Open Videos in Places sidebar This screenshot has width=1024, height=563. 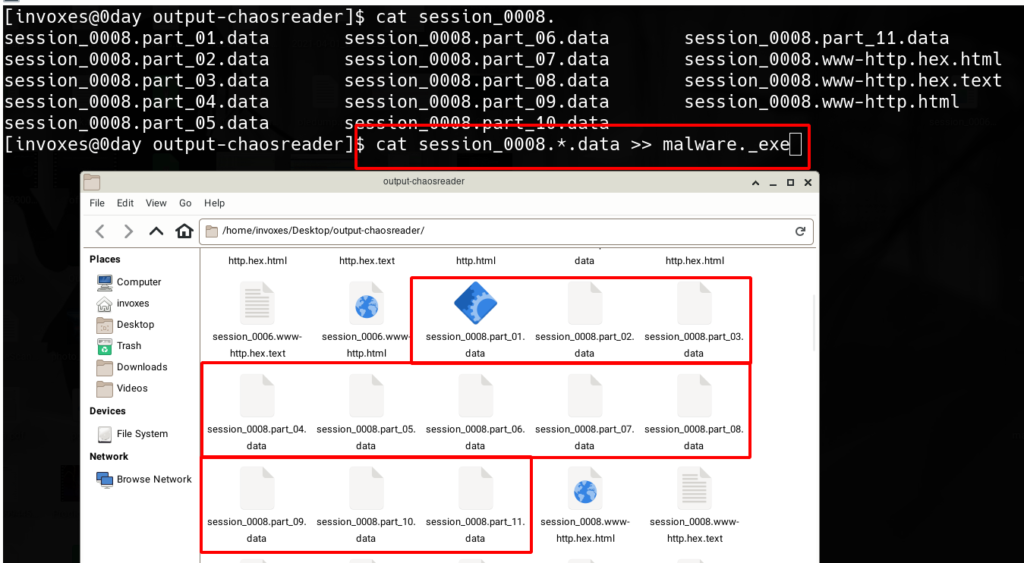(x=122, y=388)
